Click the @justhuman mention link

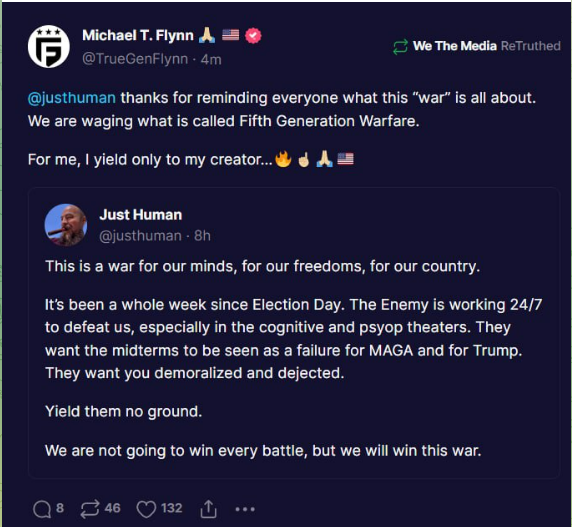coord(72,98)
